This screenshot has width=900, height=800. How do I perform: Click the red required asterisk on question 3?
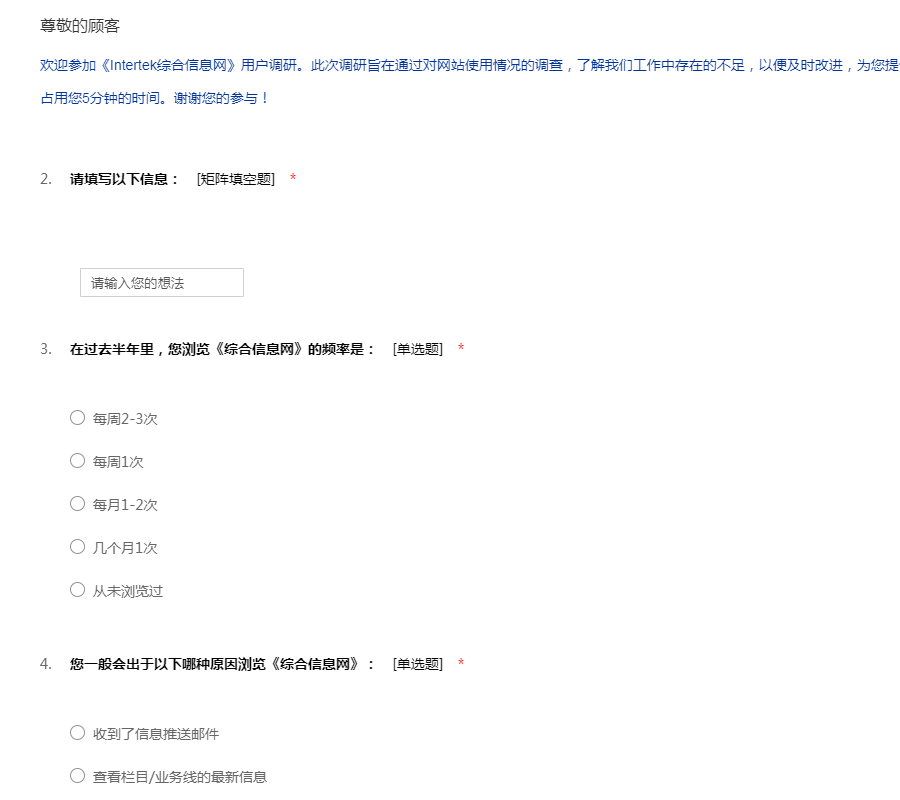click(461, 349)
